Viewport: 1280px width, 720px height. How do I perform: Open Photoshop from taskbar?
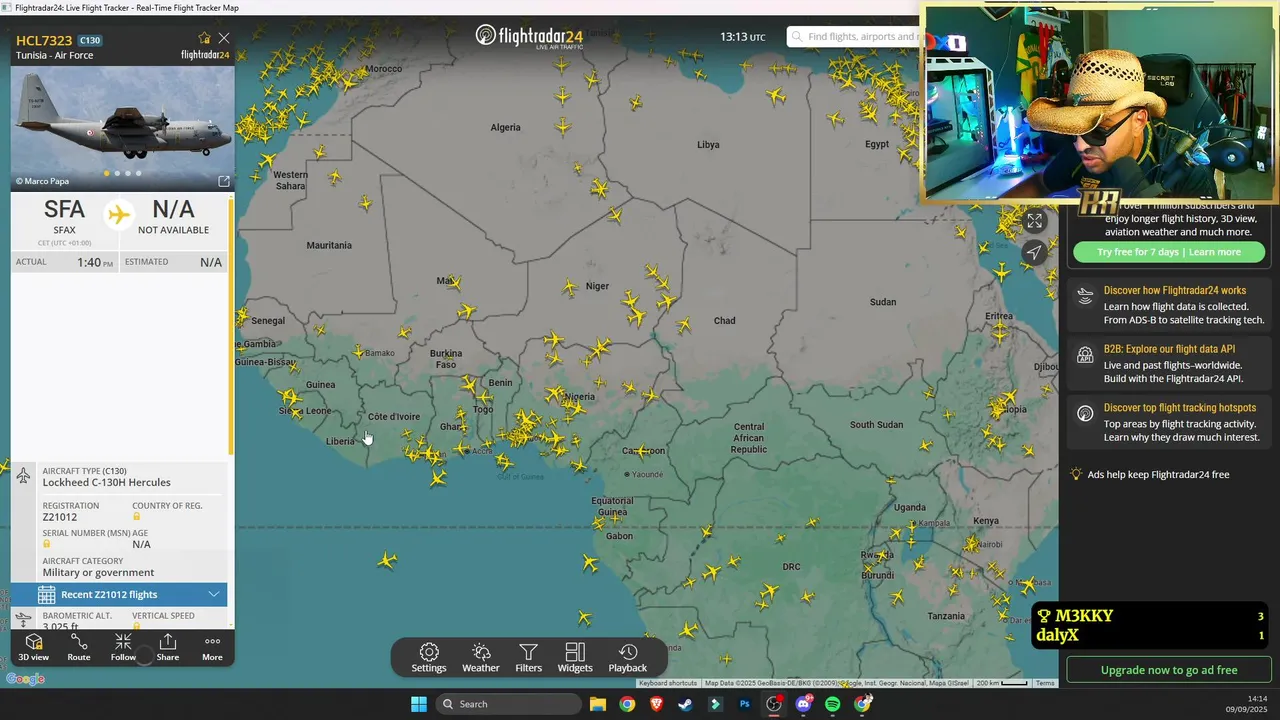coord(744,704)
